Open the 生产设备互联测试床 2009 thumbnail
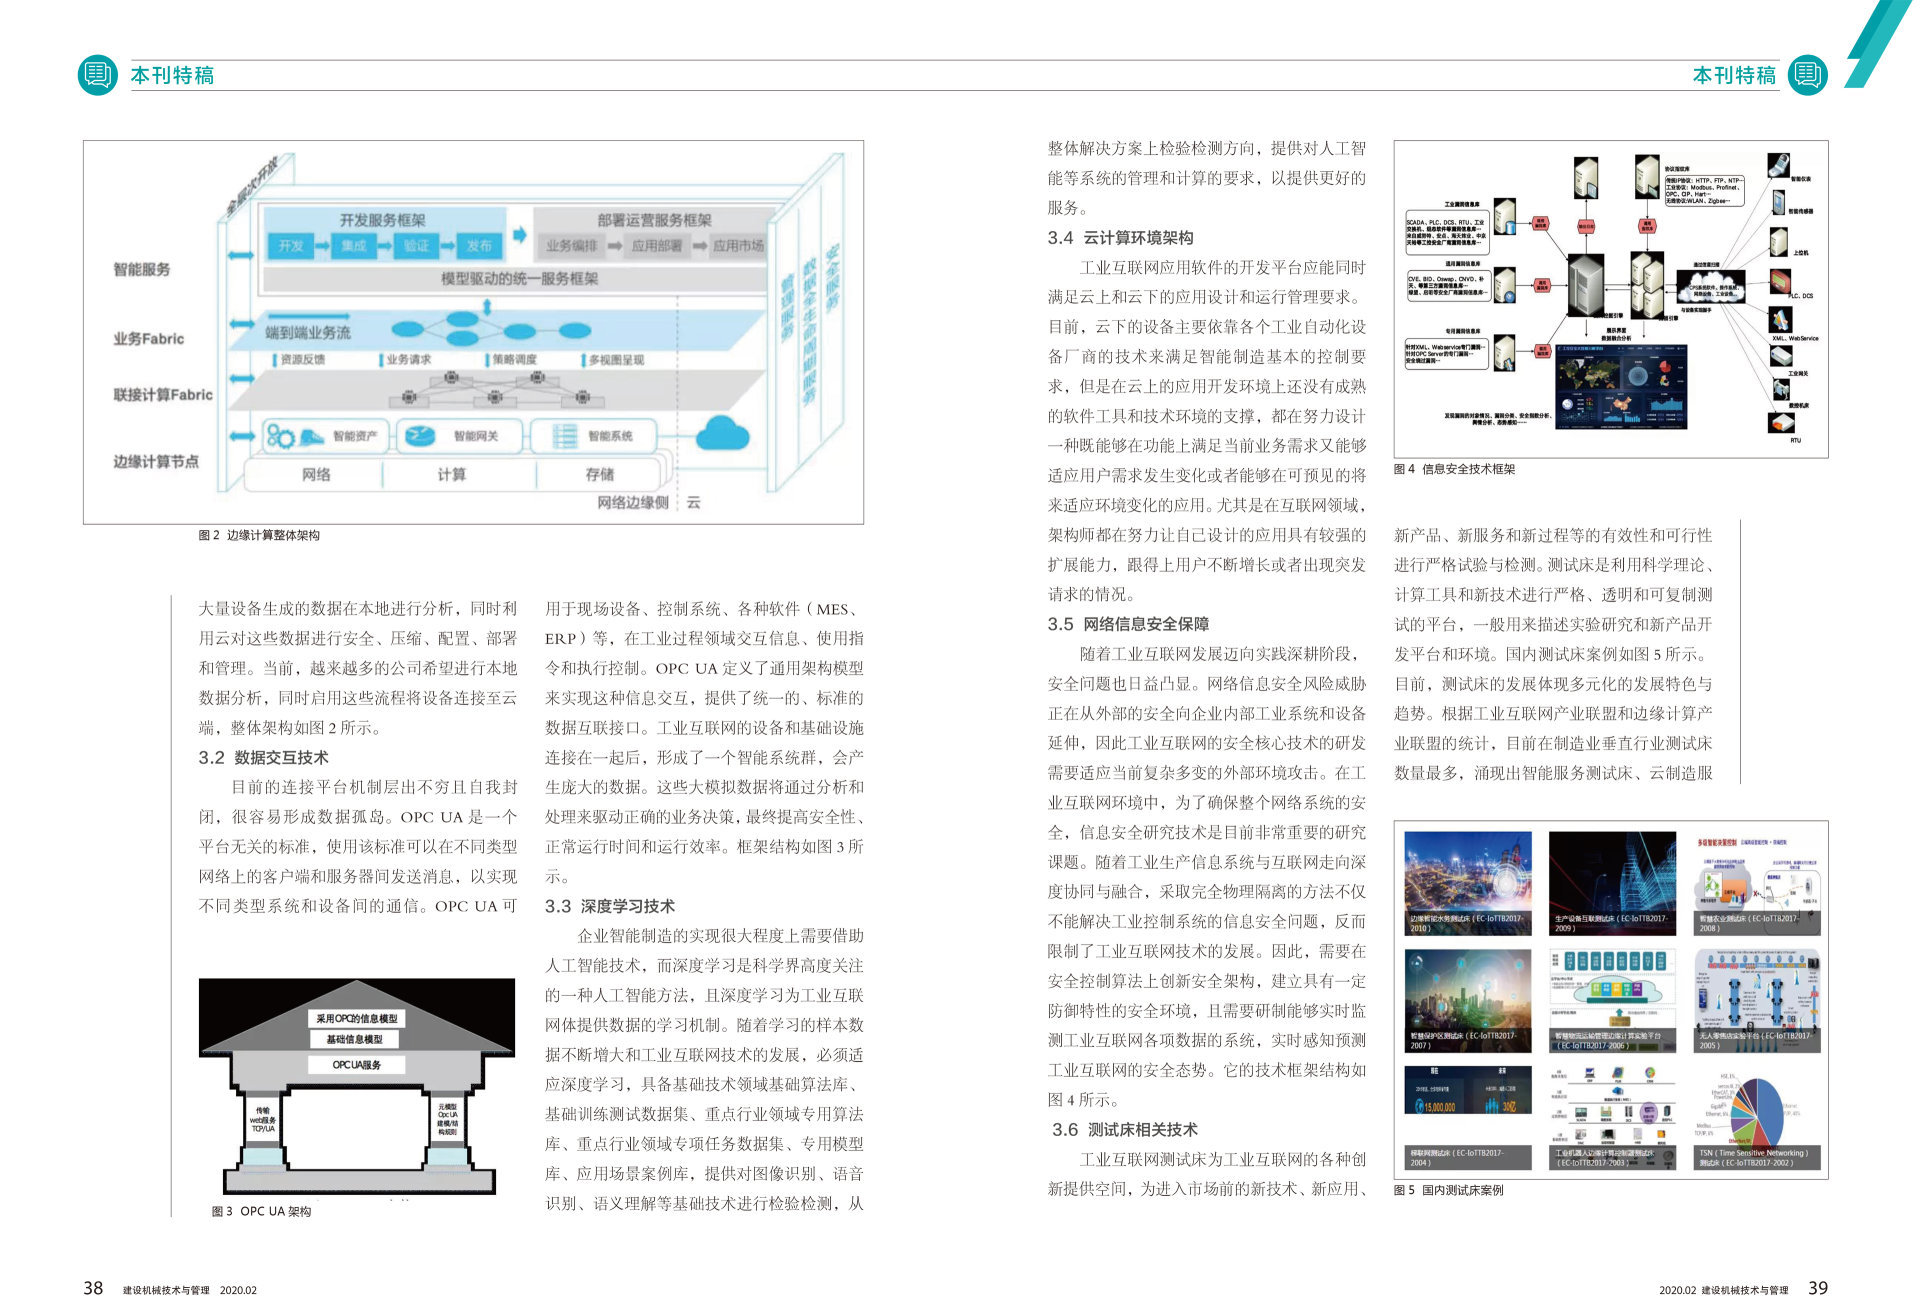This screenshot has height=1303, width=1920. (x=1612, y=884)
